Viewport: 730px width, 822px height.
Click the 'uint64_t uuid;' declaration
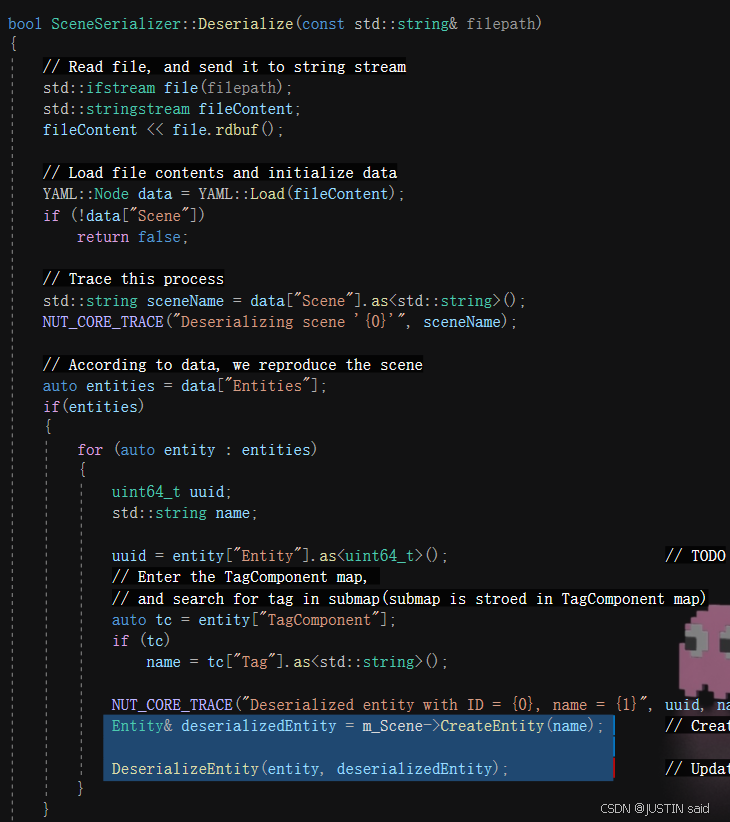coord(171,492)
